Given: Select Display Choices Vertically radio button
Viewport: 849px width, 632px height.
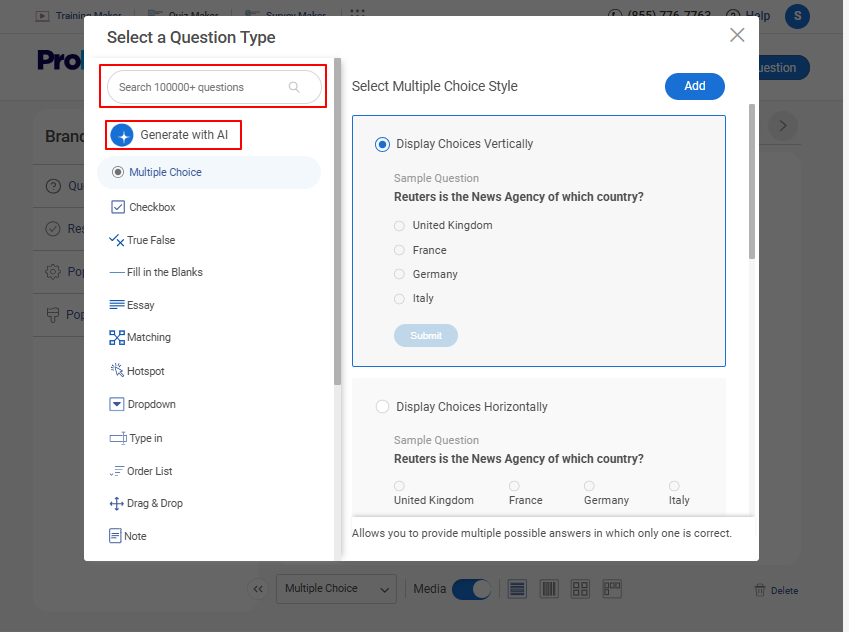Looking at the screenshot, I should point(382,144).
